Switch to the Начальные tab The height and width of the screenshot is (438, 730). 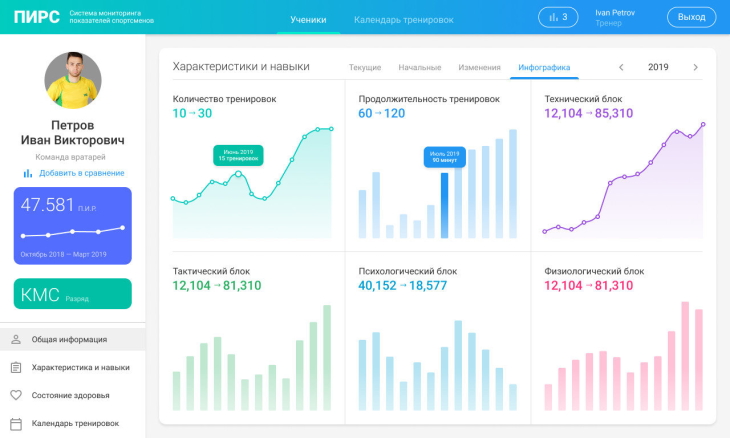[419, 67]
